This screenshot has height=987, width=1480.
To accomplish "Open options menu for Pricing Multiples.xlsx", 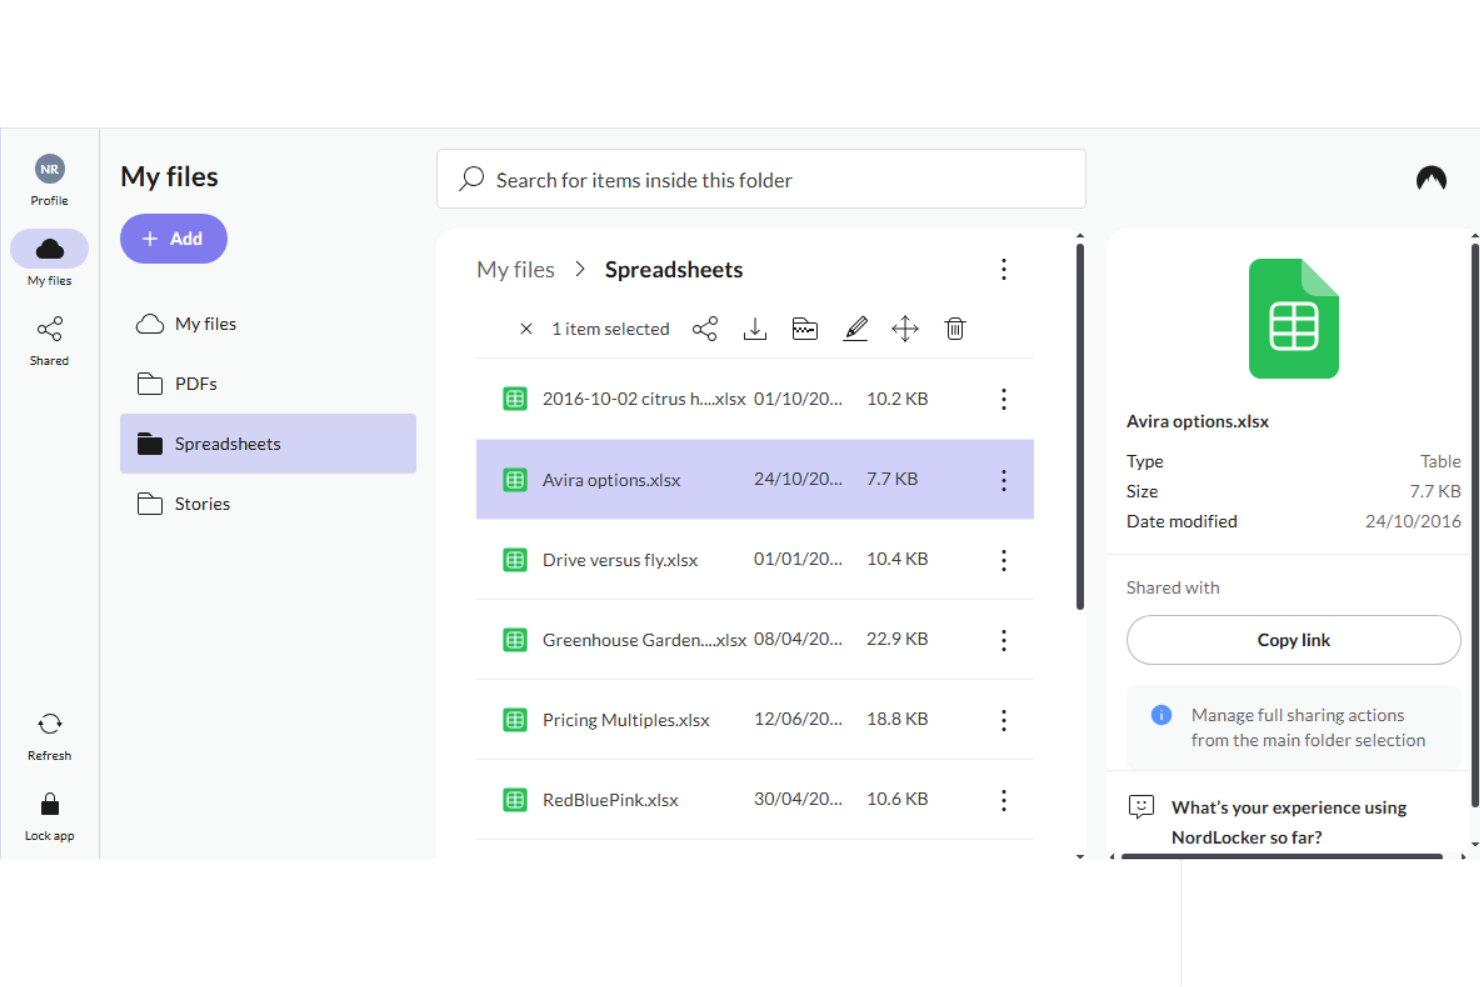I will (x=1003, y=720).
